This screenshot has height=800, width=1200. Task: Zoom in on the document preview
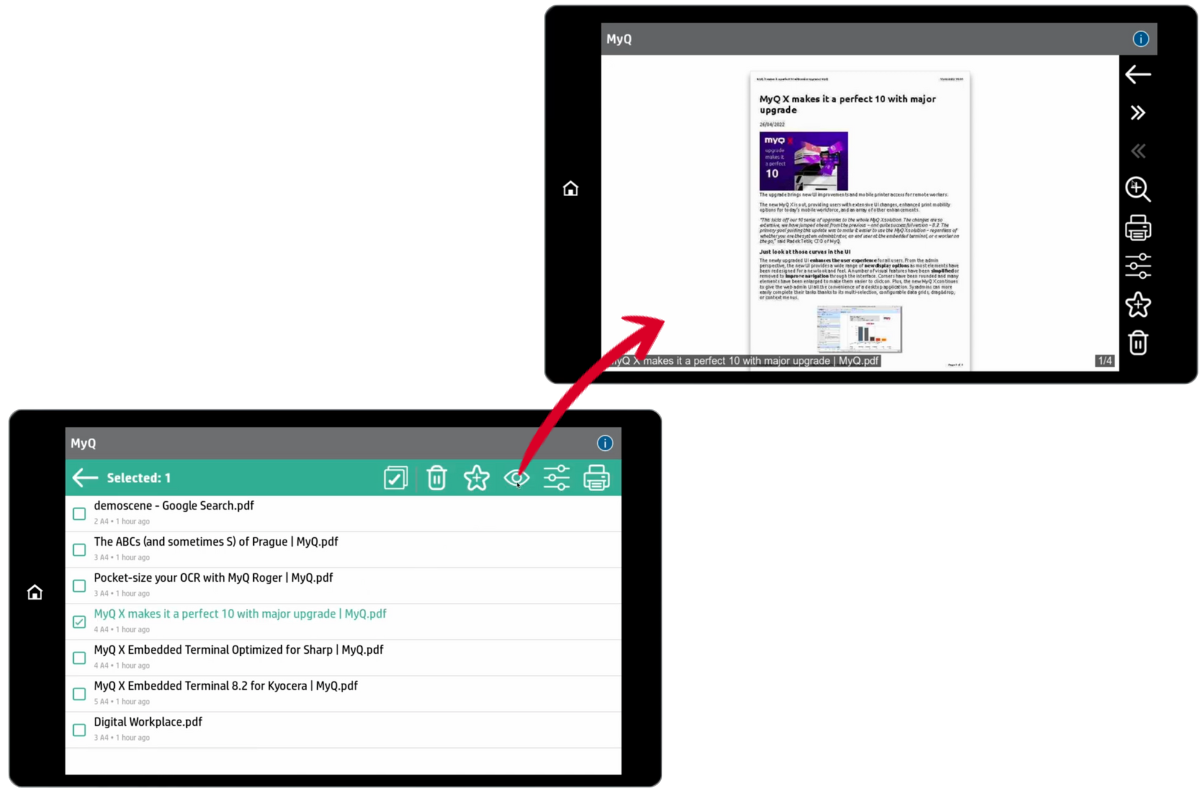tap(1137, 189)
